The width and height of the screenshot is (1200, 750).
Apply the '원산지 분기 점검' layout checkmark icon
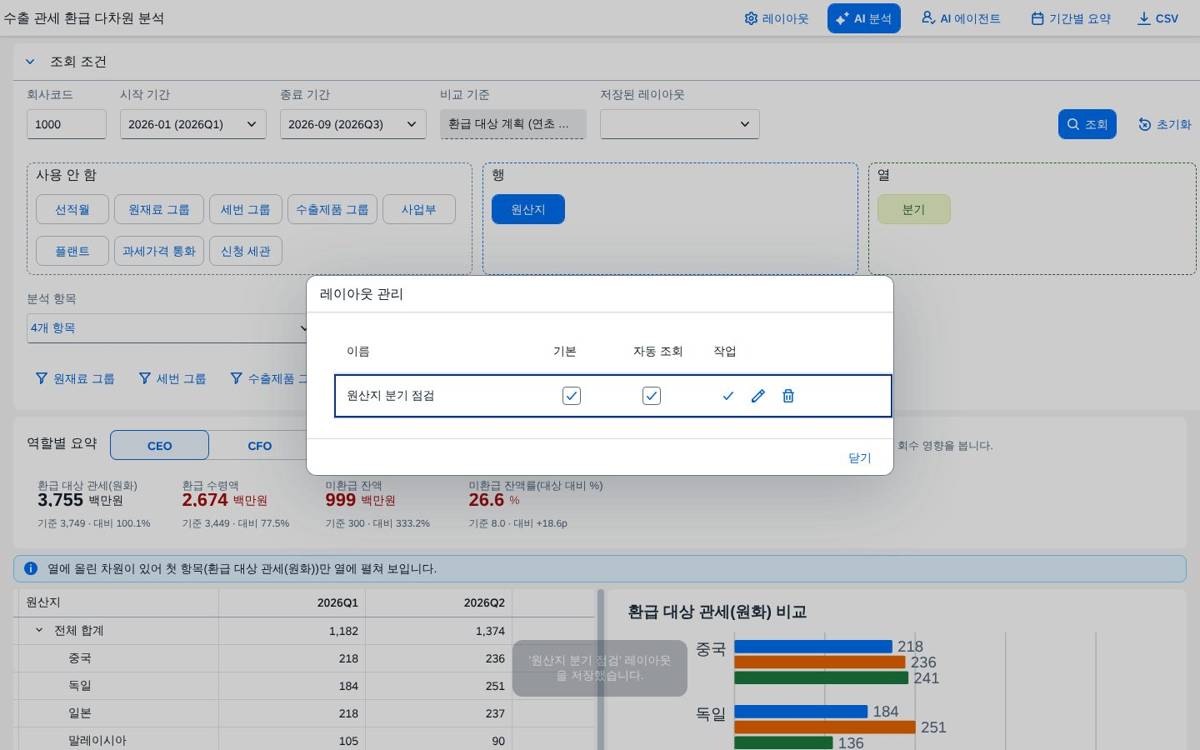click(x=728, y=396)
